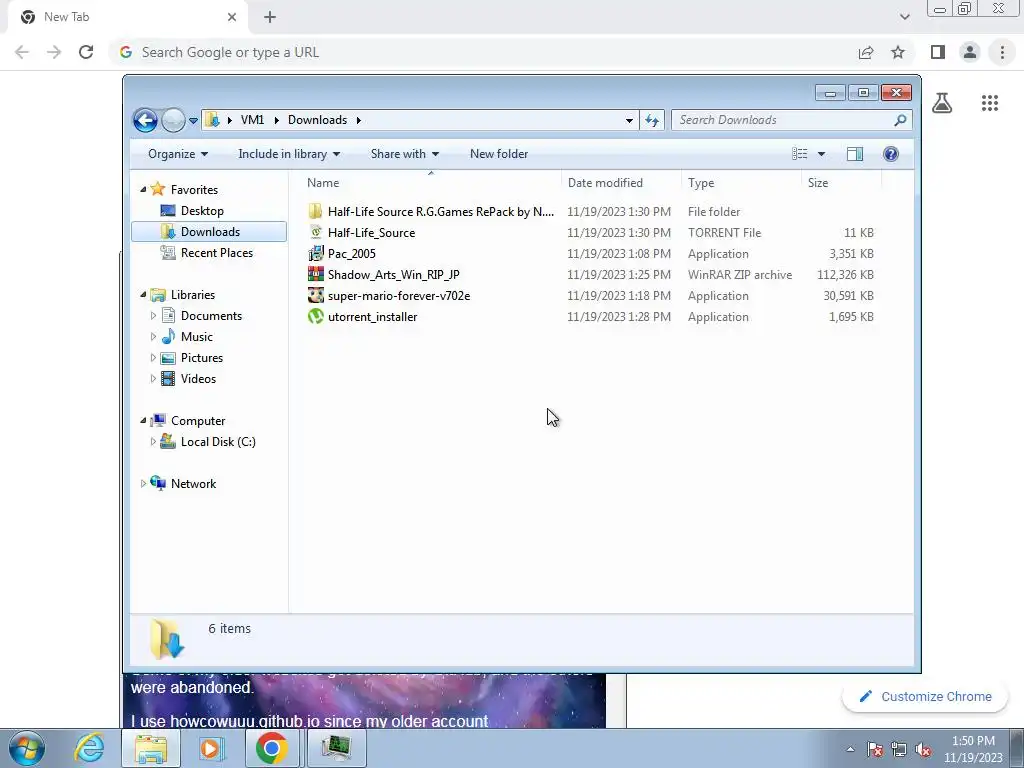Expand the Music library
This screenshot has height=768, width=1024.
point(153,337)
